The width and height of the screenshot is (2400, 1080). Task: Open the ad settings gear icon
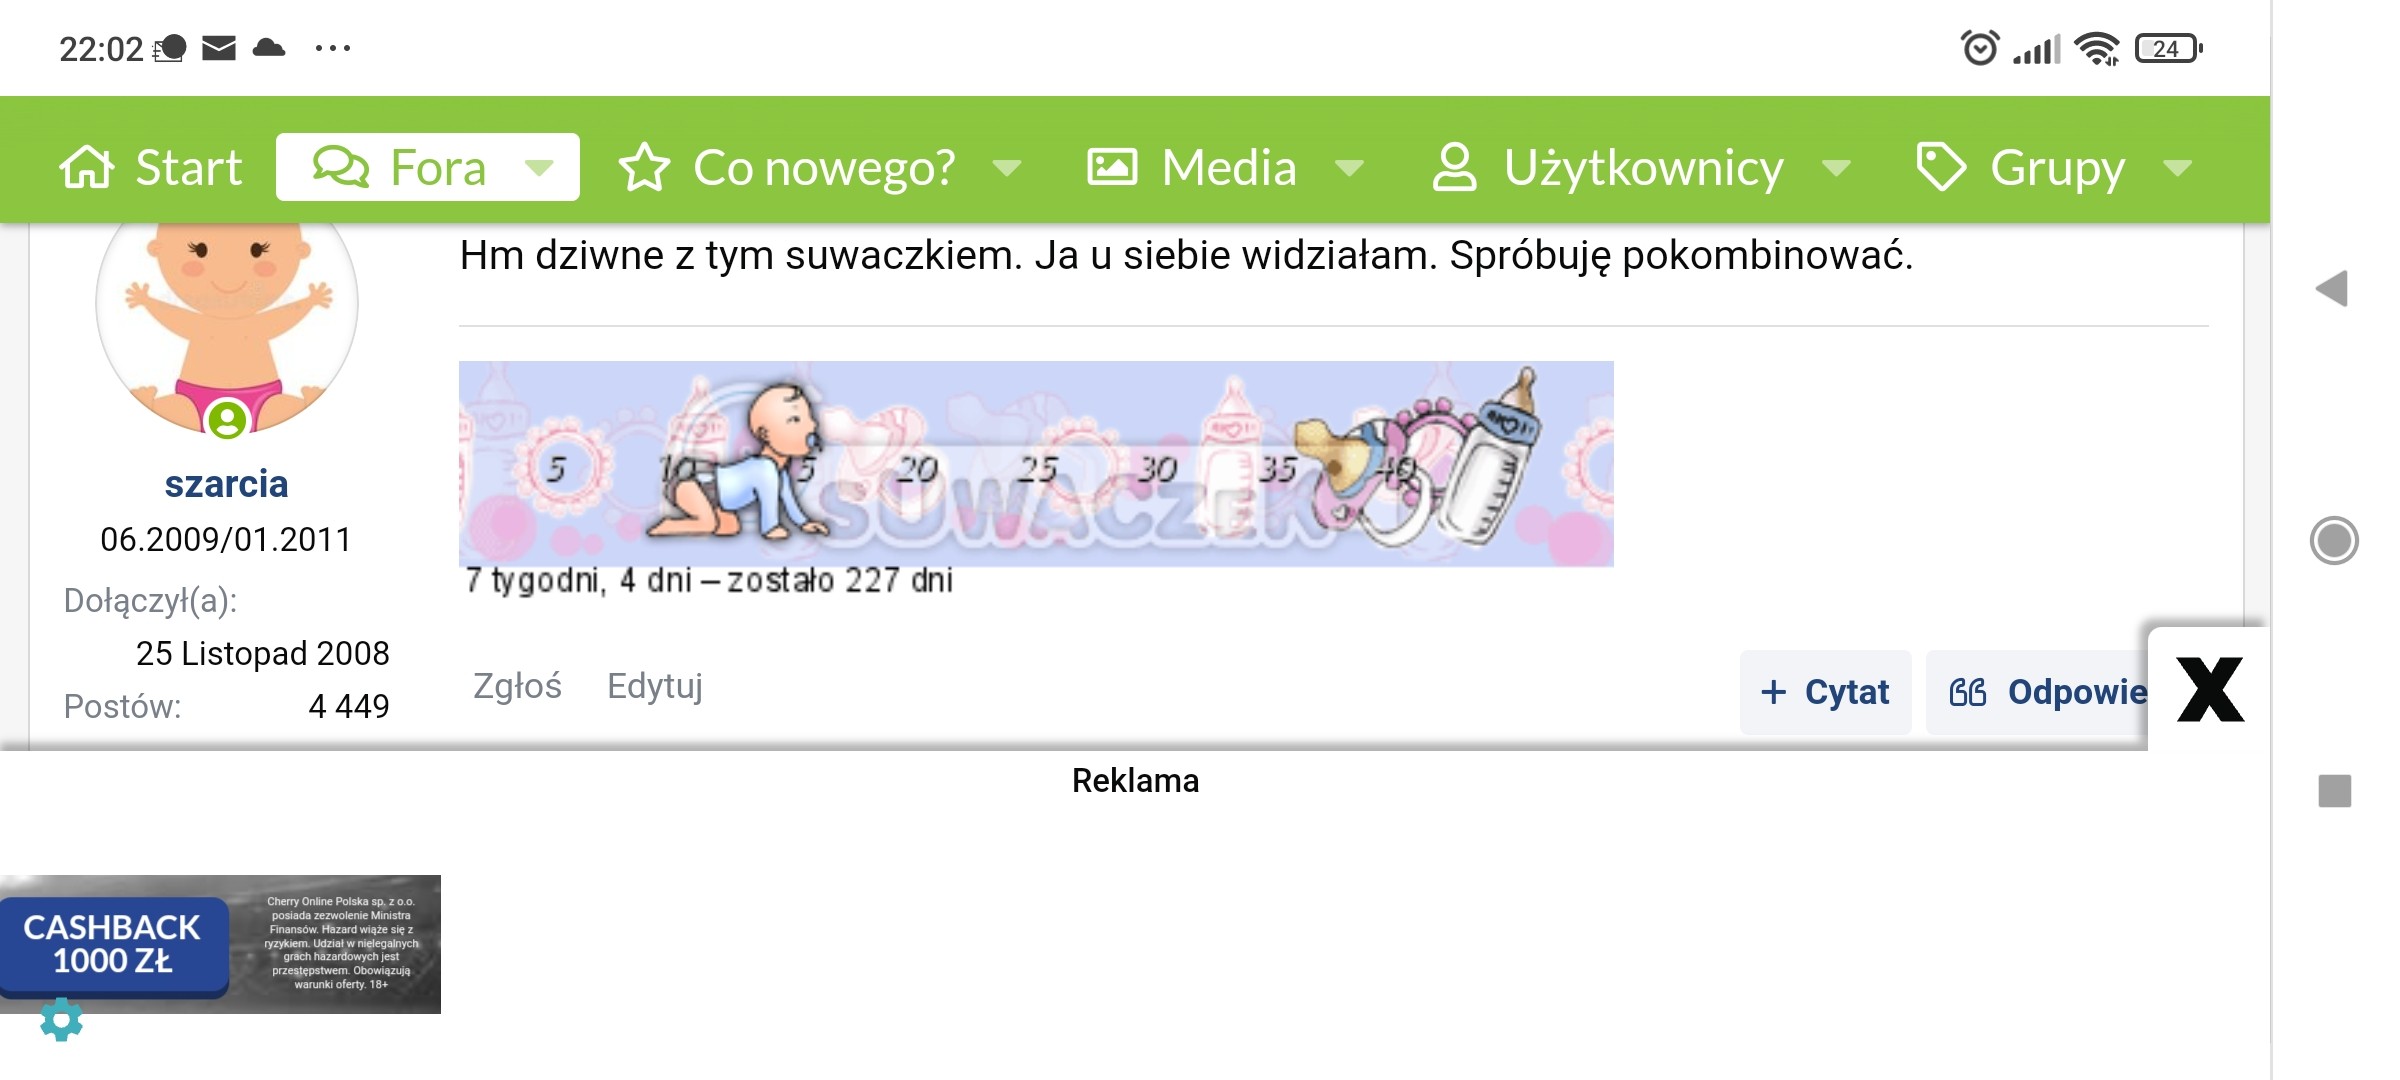click(x=61, y=1019)
